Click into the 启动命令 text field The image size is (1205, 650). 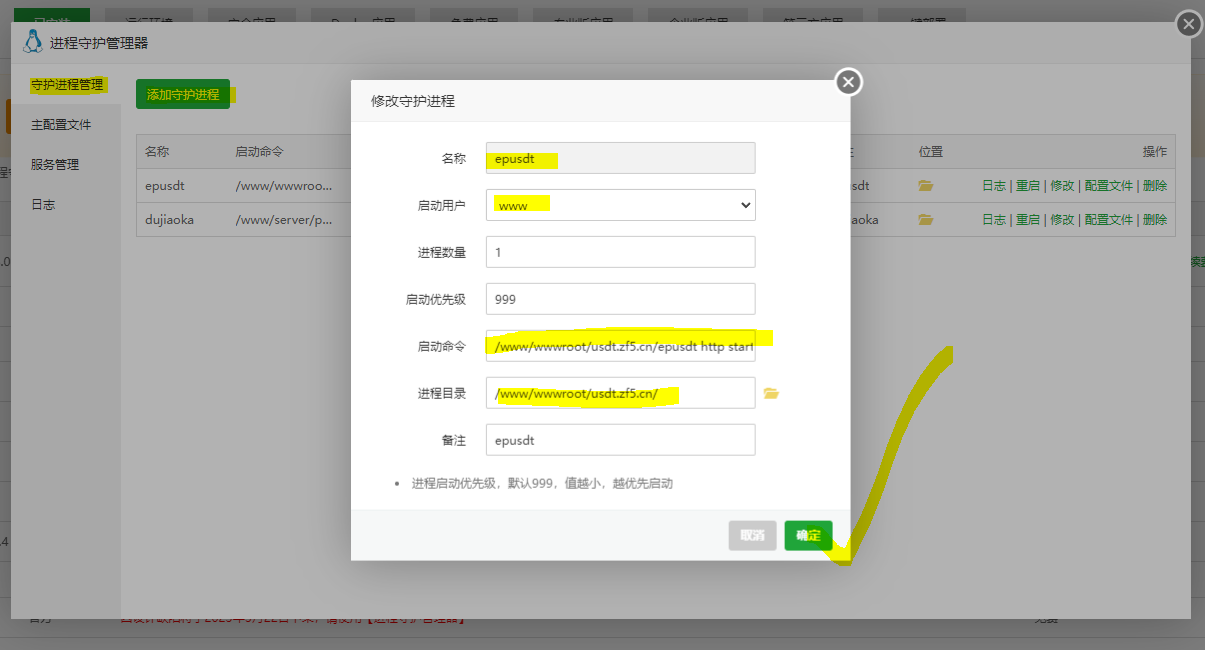pos(620,346)
